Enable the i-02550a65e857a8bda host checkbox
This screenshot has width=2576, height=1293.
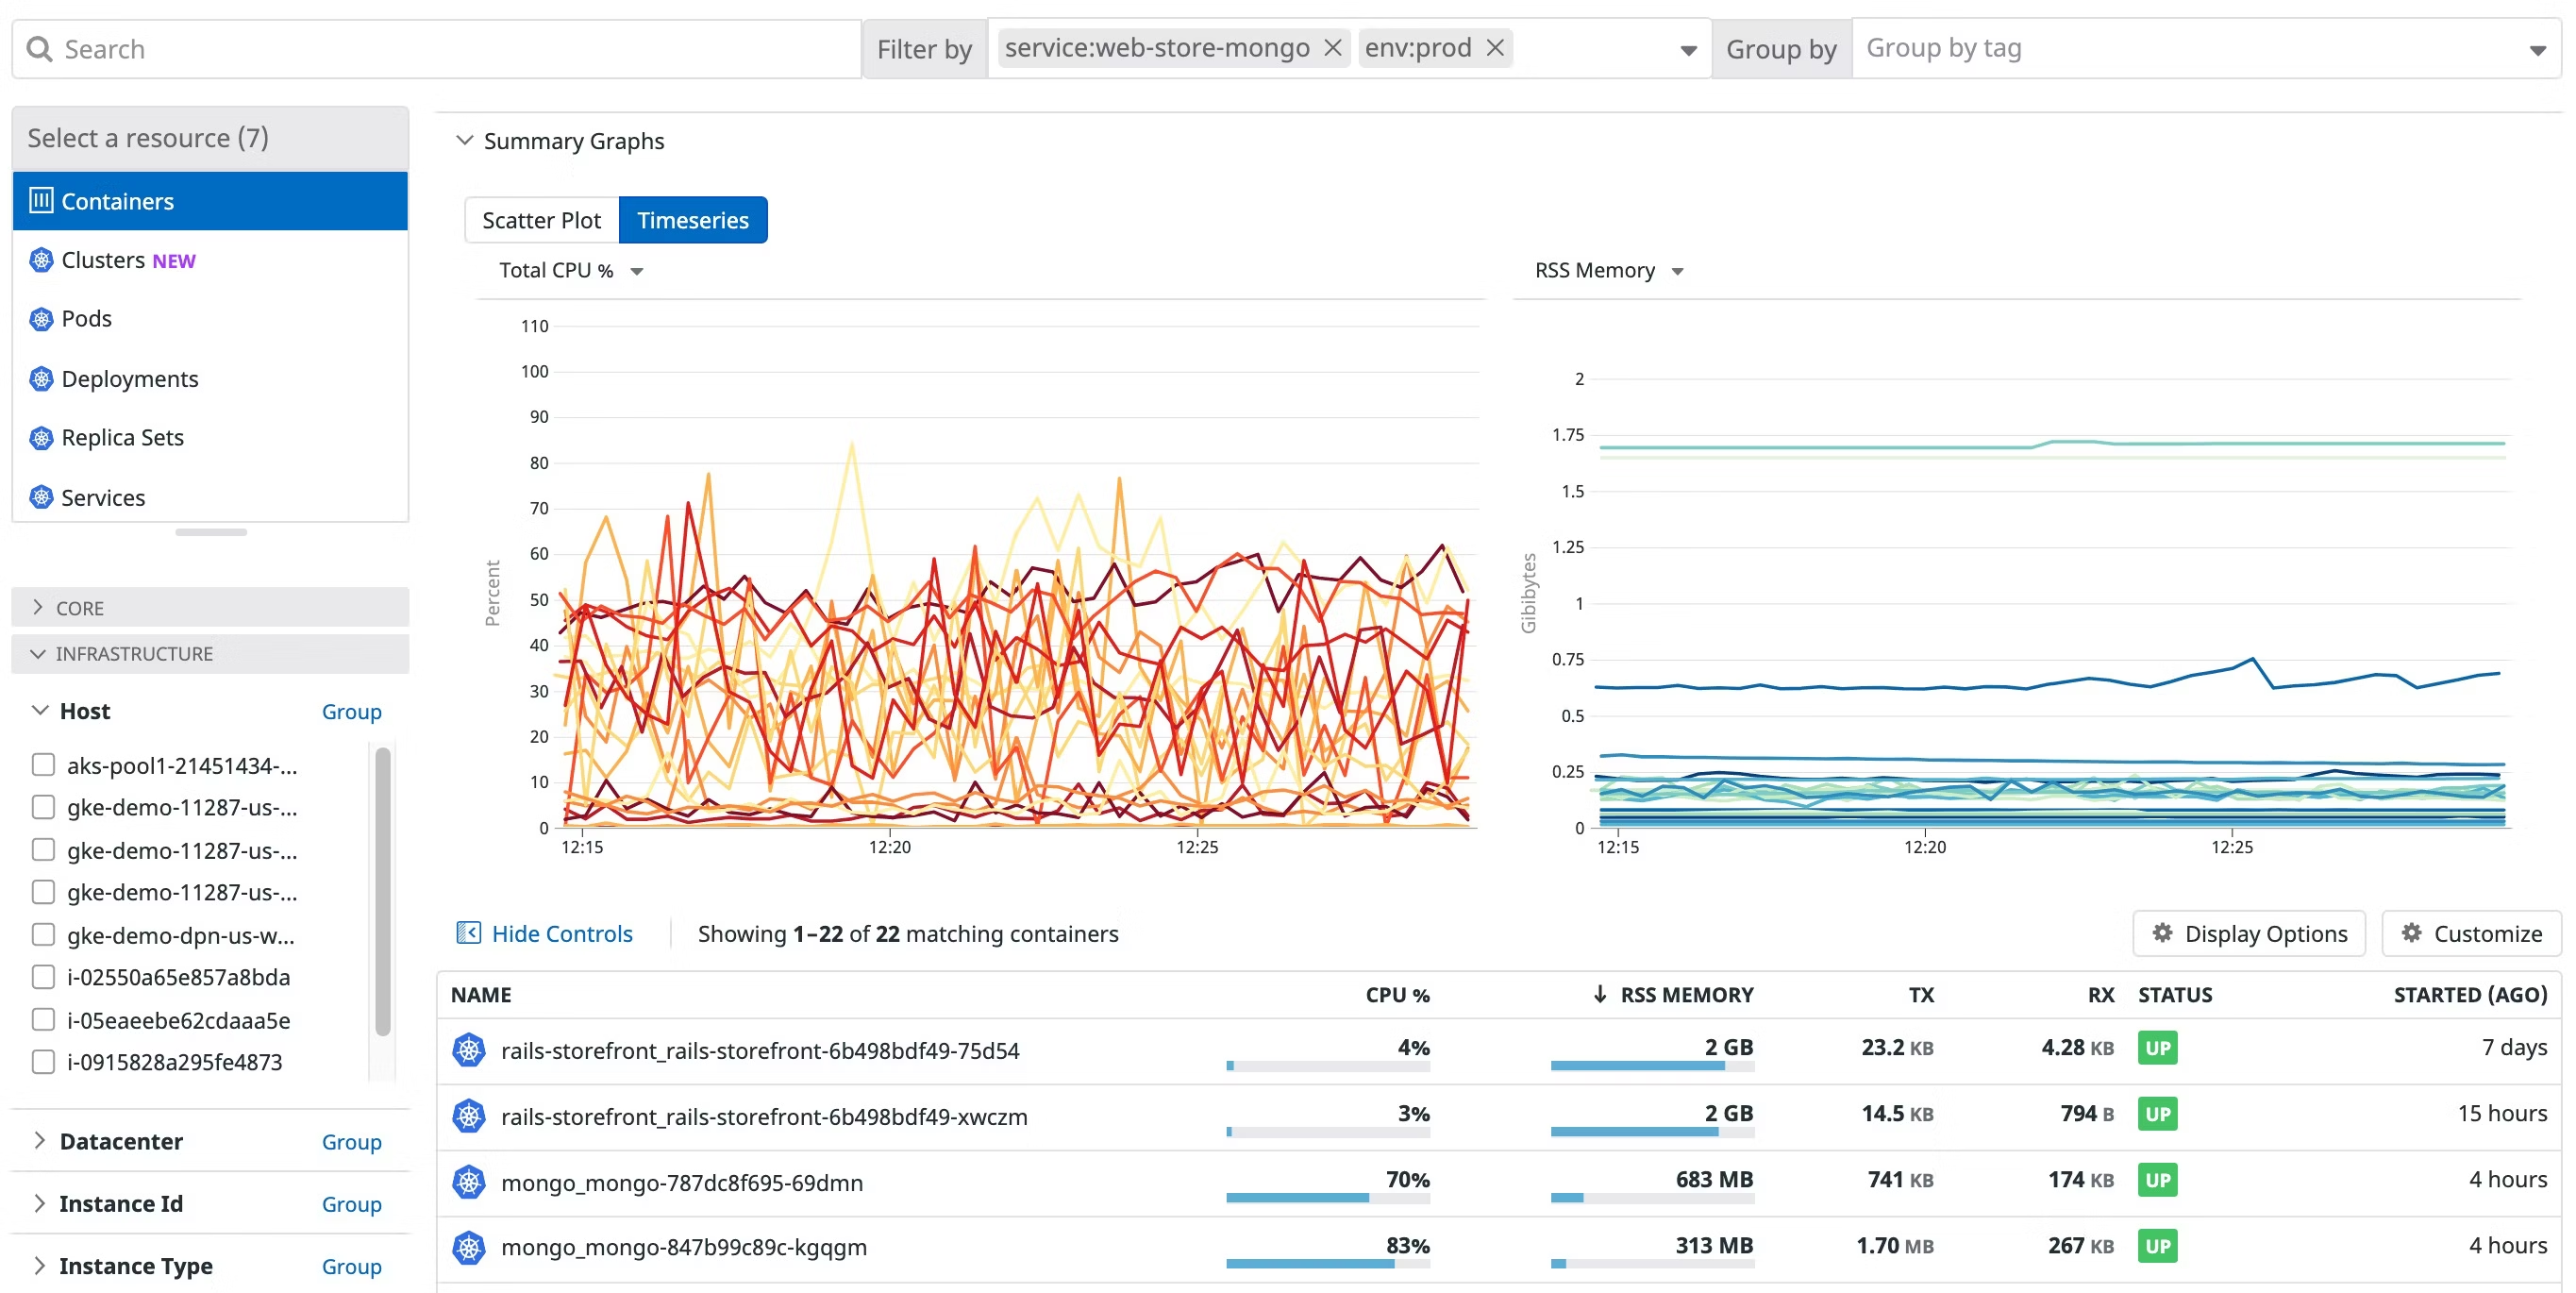(43, 977)
